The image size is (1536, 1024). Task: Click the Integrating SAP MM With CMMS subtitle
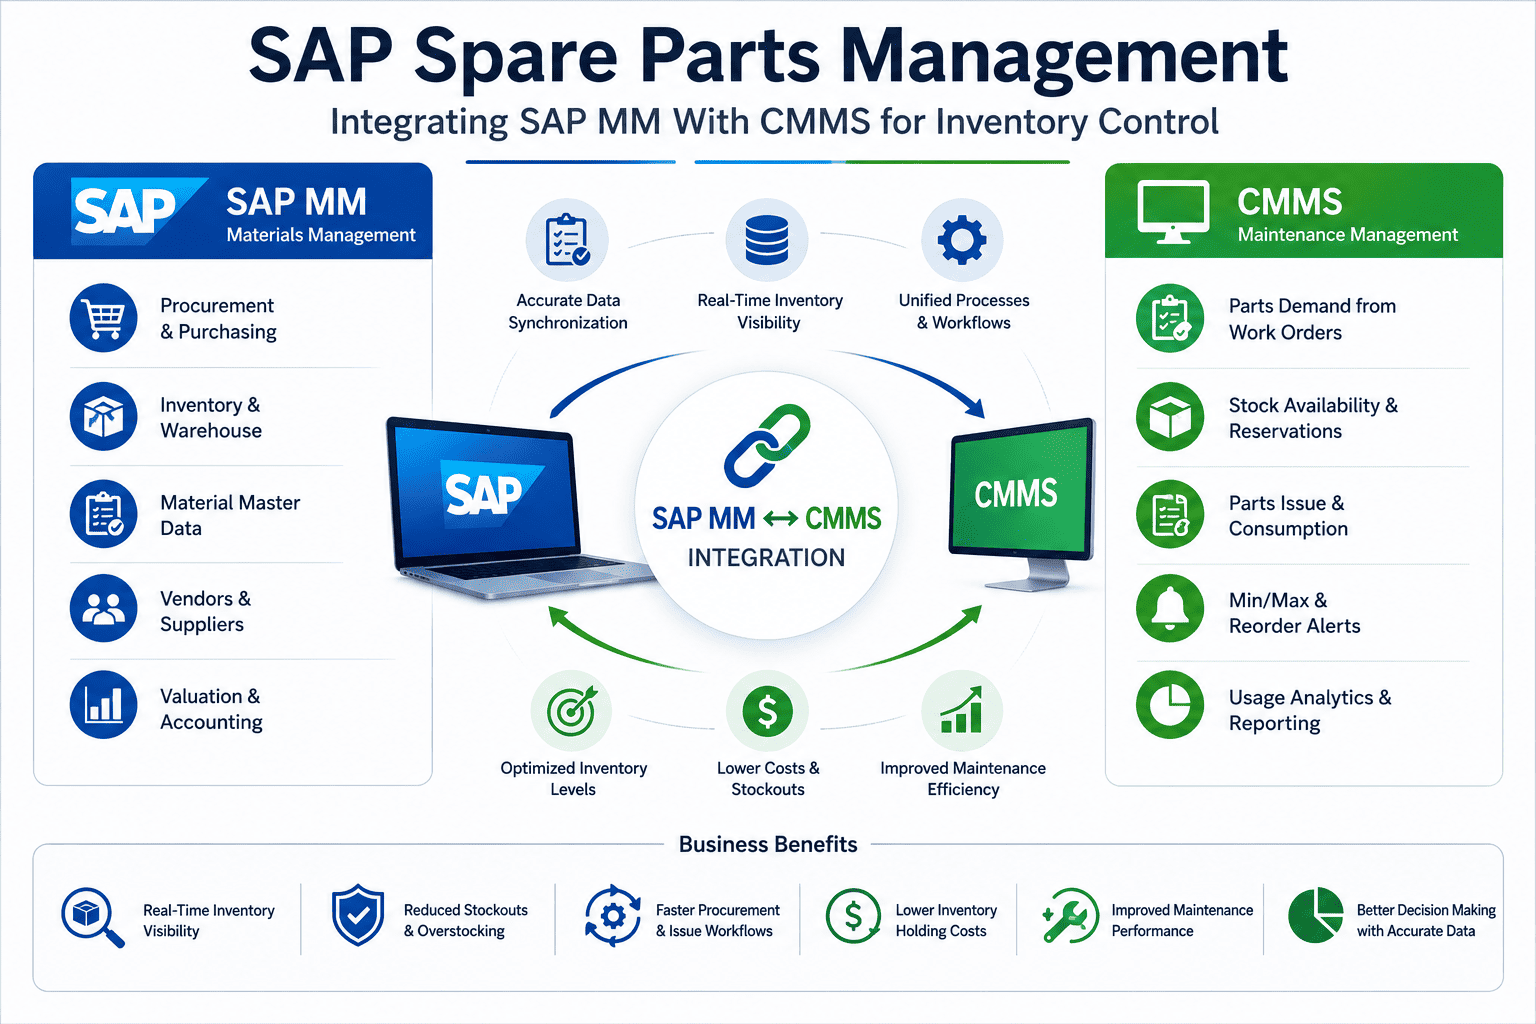[774, 122]
